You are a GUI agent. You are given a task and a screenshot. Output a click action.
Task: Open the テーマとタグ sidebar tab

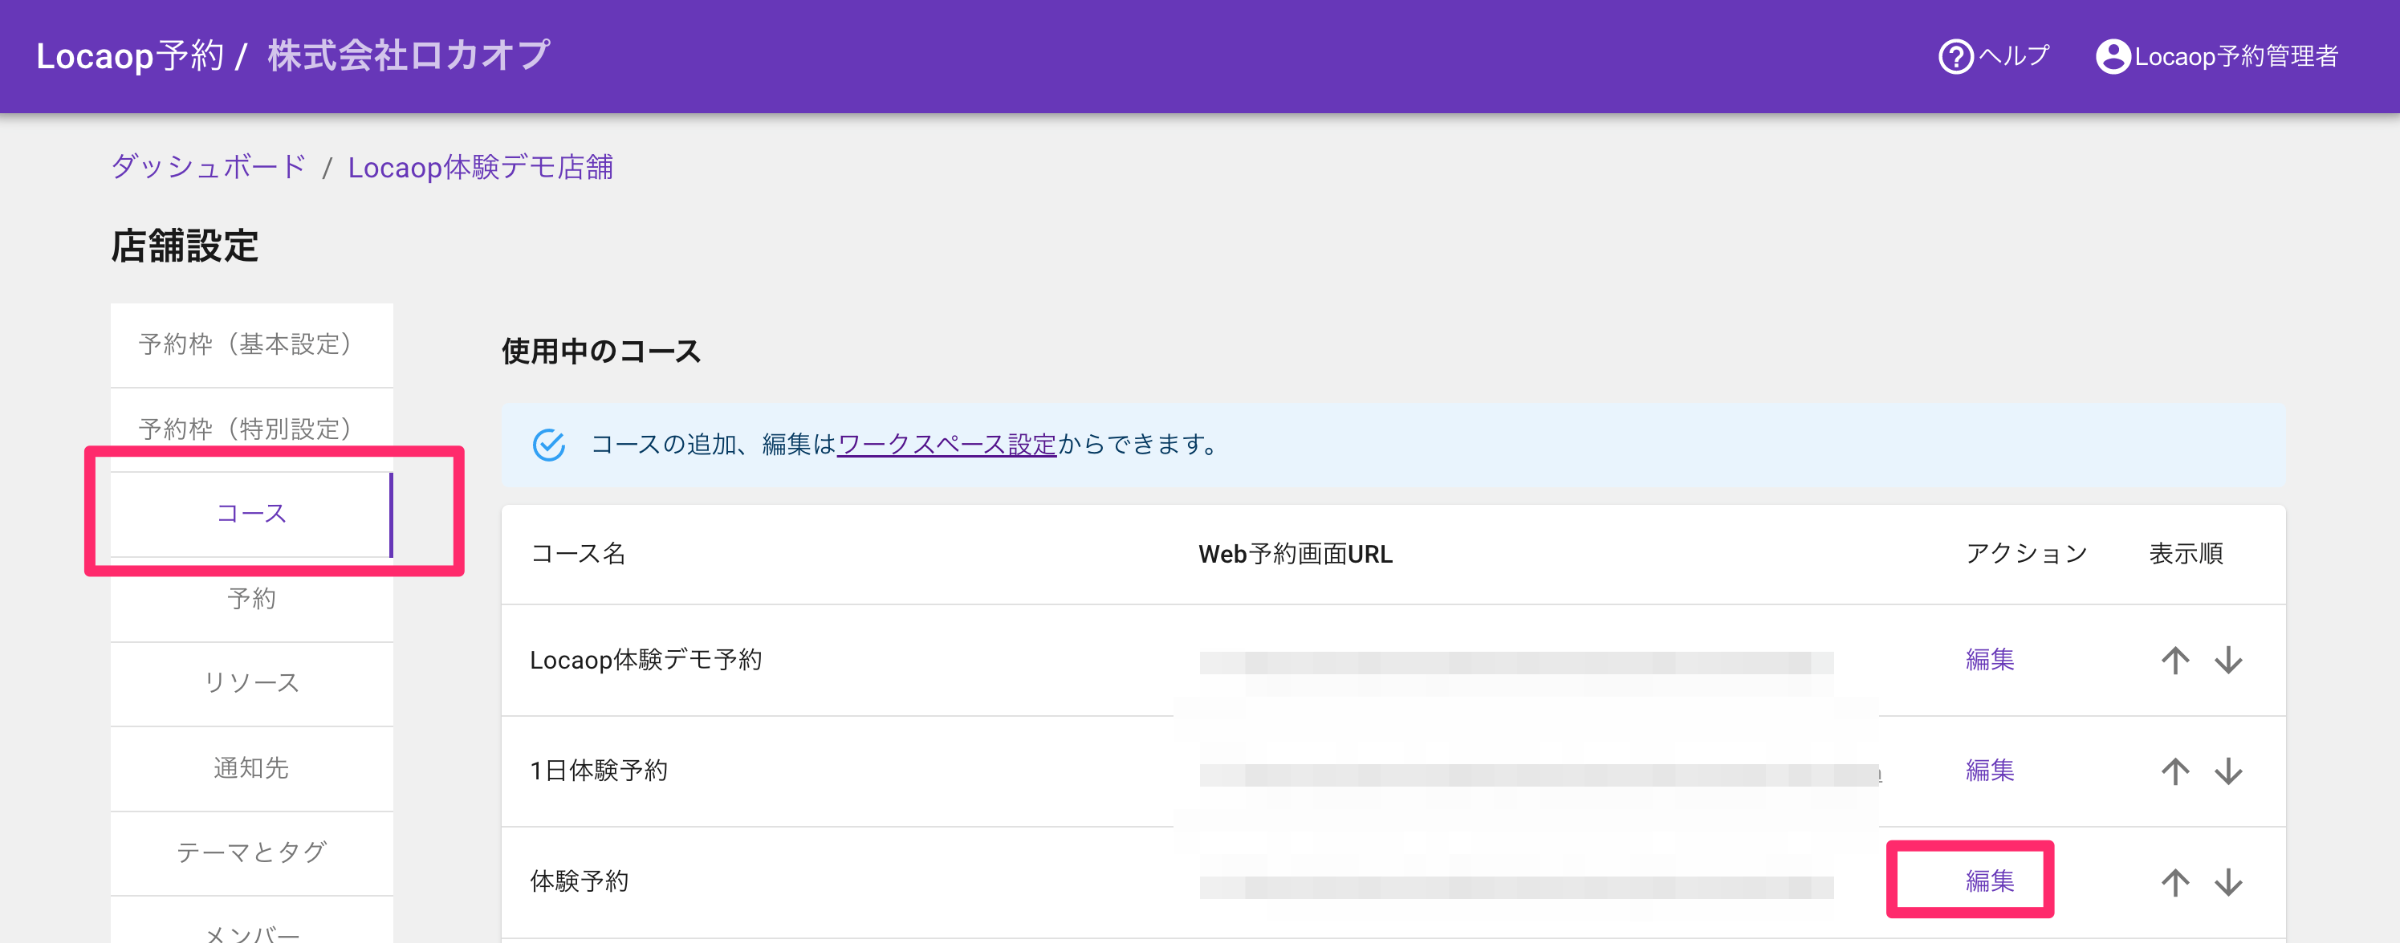coord(251,852)
